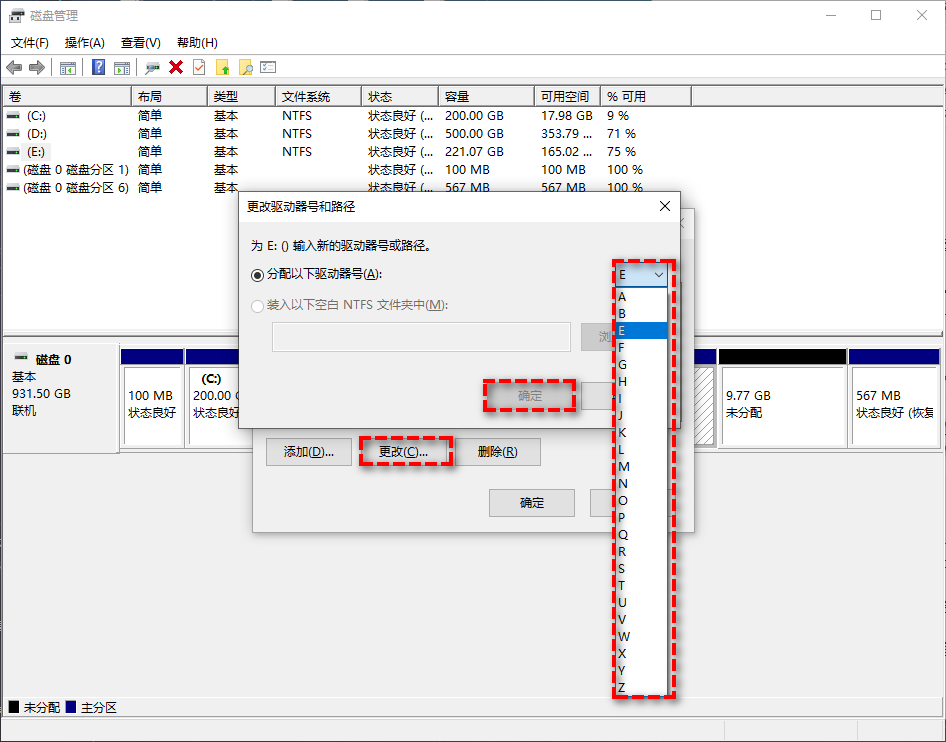Click the drive-with-magnifier toolbar icon
Image resolution: width=946 pixels, height=742 pixels.
[x=152, y=68]
